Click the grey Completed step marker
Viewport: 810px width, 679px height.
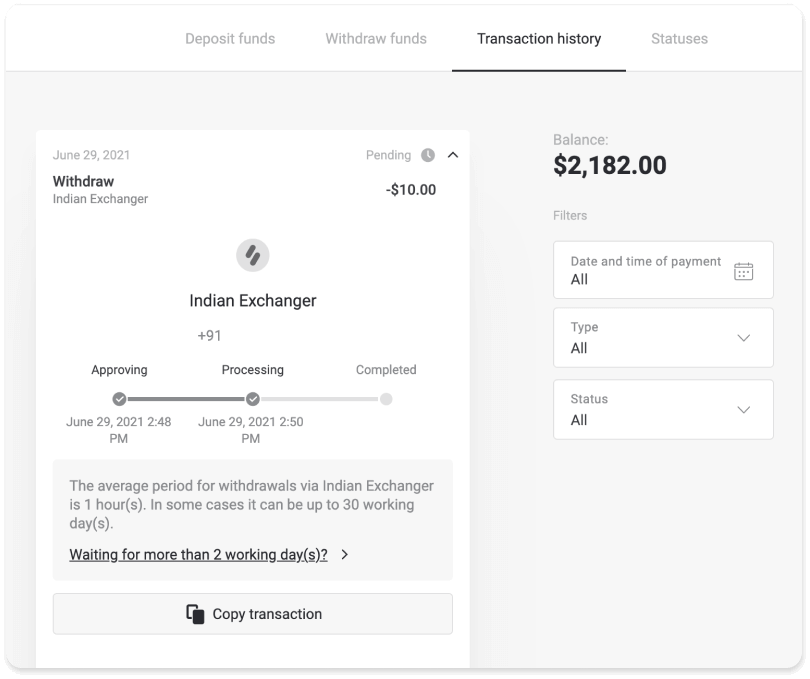click(x=386, y=397)
